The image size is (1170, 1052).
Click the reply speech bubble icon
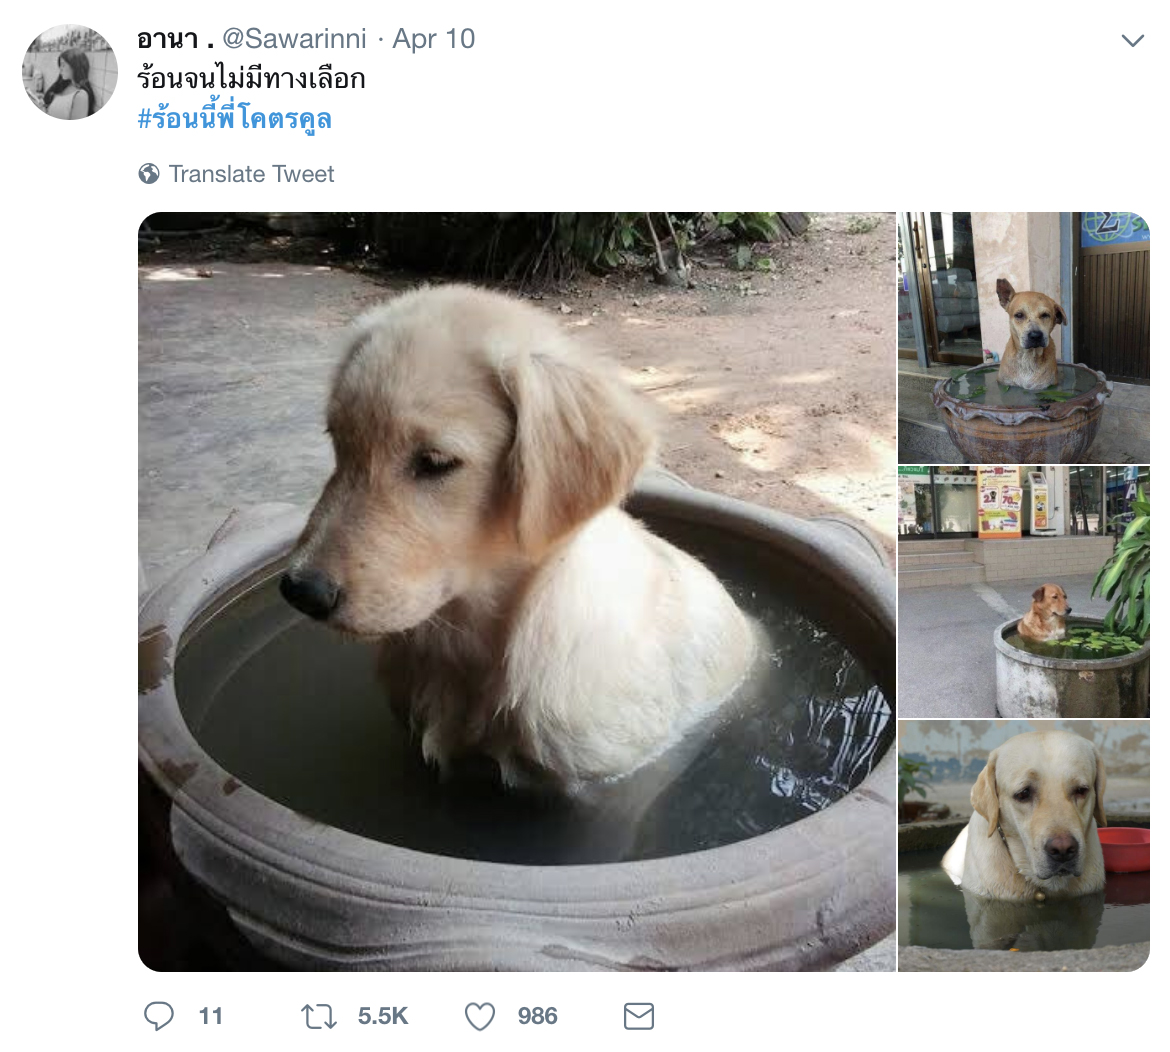(158, 1016)
